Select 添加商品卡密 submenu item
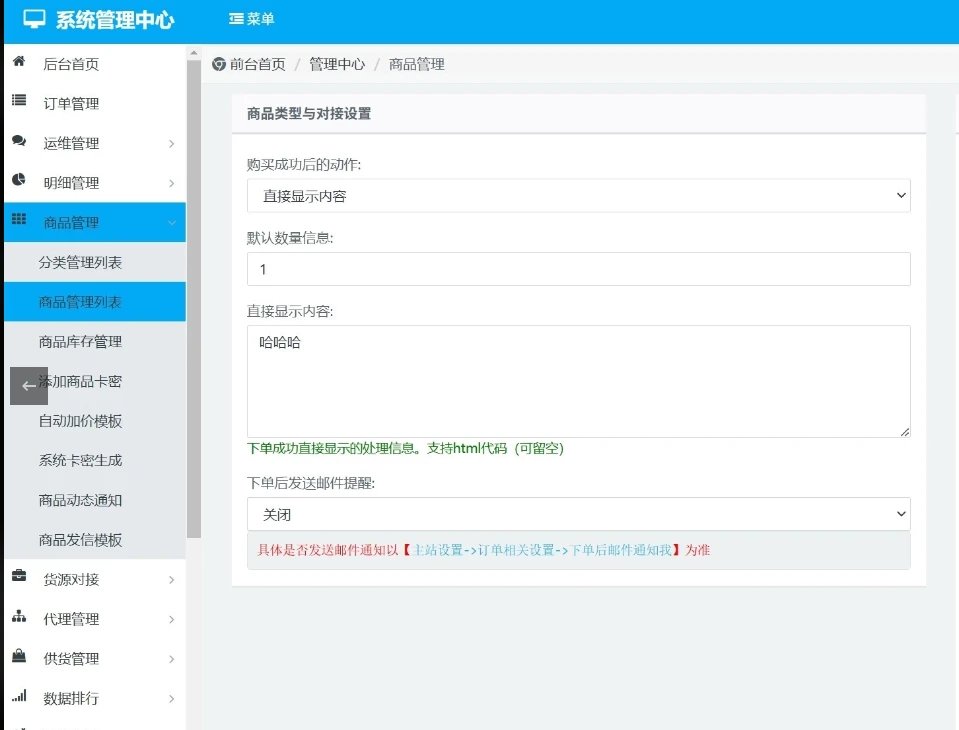The height and width of the screenshot is (730, 959). [x=95, y=382]
